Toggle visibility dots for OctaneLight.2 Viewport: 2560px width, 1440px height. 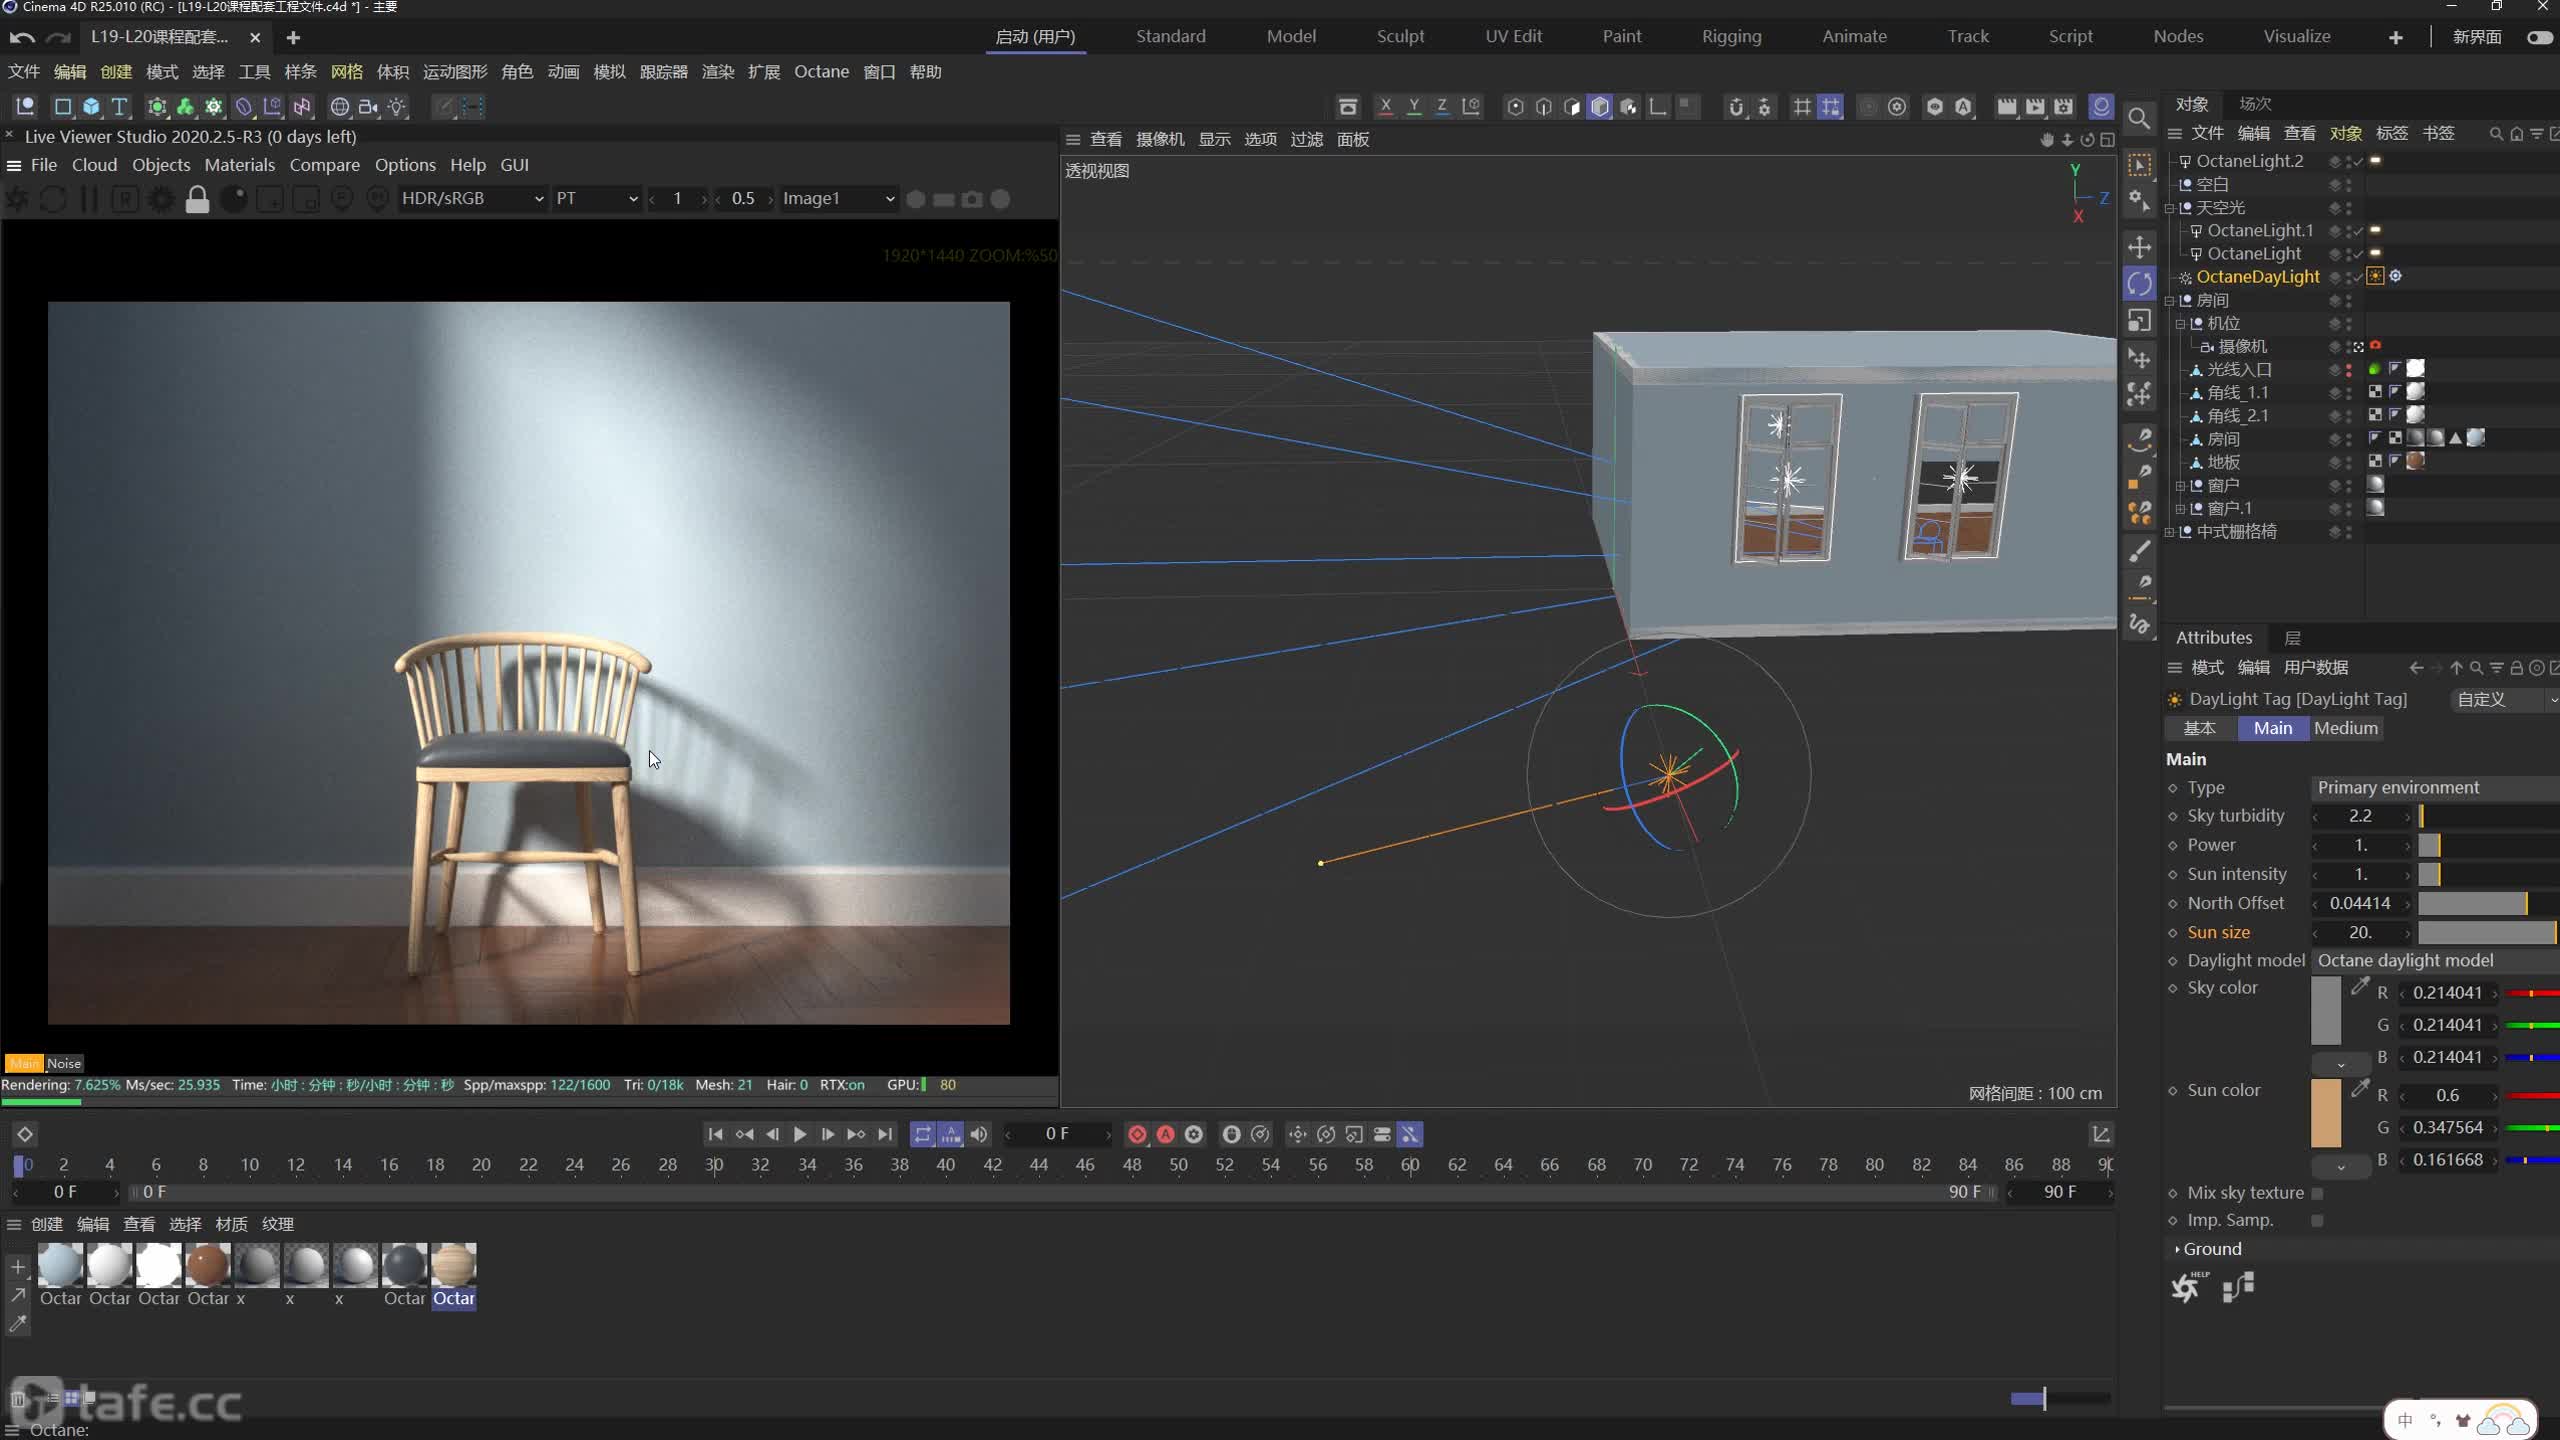pyautogui.click(x=2348, y=161)
